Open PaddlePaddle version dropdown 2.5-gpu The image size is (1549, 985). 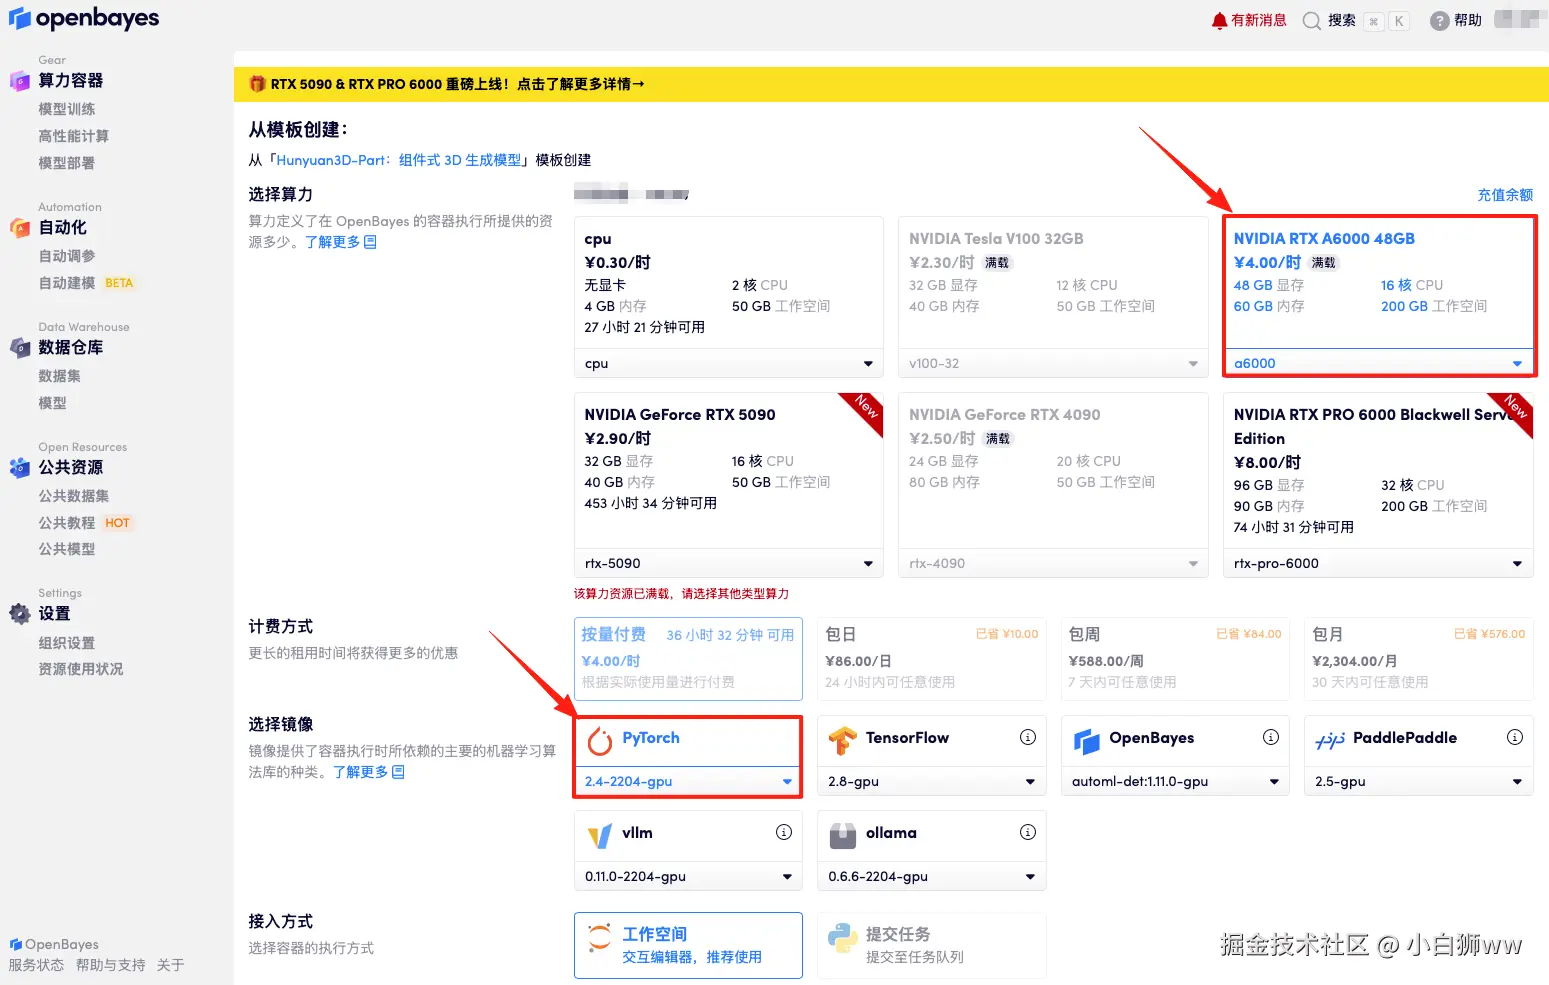click(1419, 781)
